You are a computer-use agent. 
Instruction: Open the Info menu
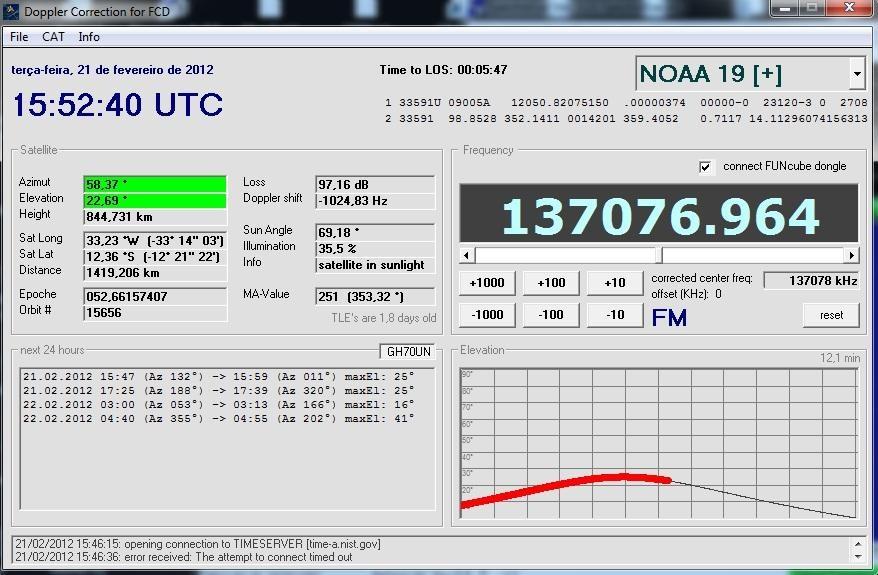pyautogui.click(x=89, y=37)
